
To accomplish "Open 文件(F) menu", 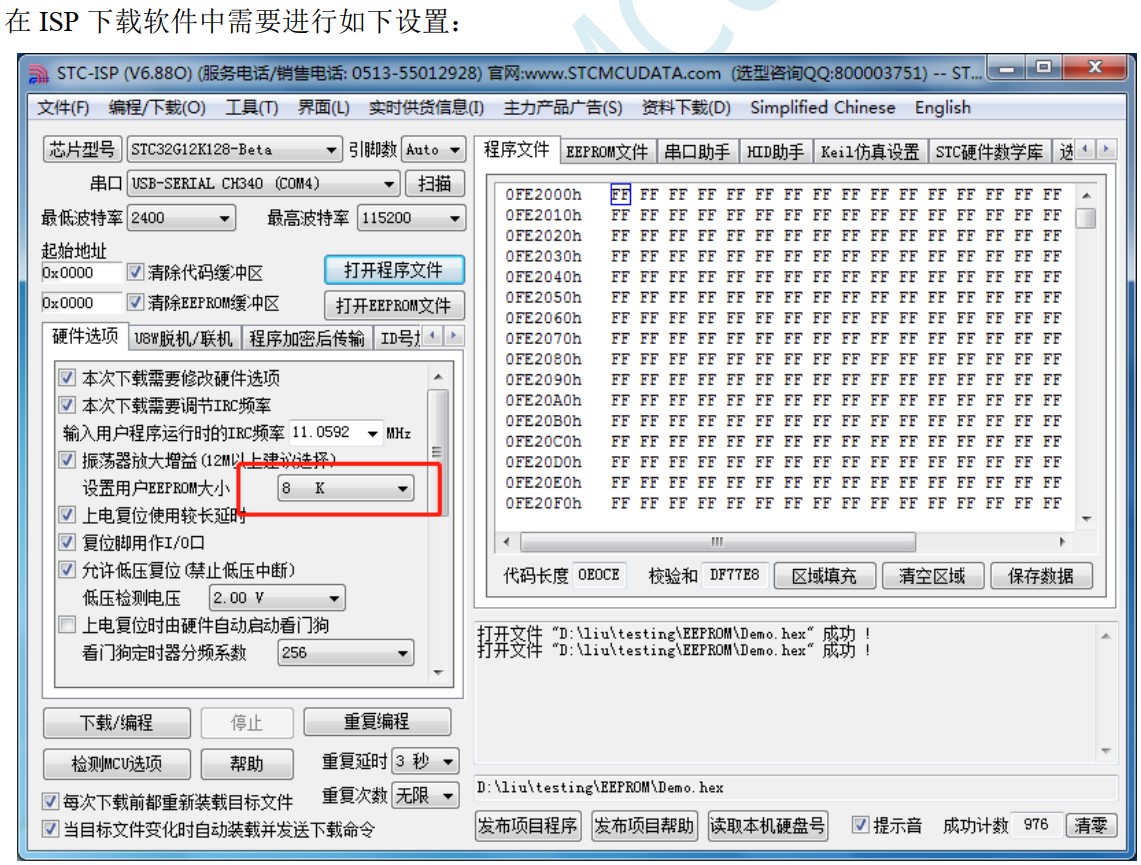I will coord(63,108).
